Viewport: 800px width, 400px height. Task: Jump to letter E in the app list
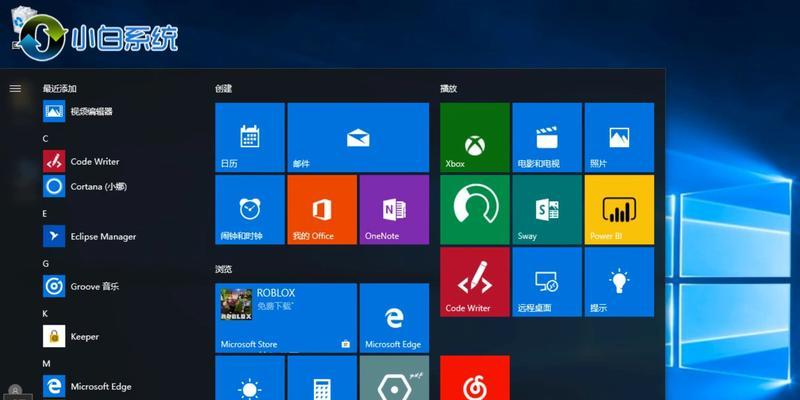point(45,214)
